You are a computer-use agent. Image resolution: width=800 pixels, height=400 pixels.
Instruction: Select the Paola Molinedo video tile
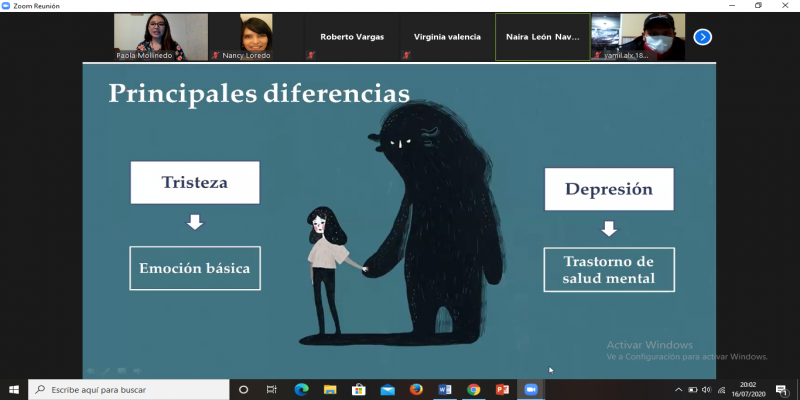click(161, 37)
